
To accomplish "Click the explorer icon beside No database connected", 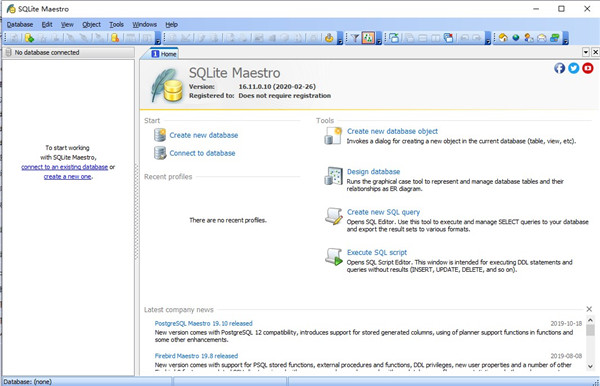I will click(x=8, y=52).
